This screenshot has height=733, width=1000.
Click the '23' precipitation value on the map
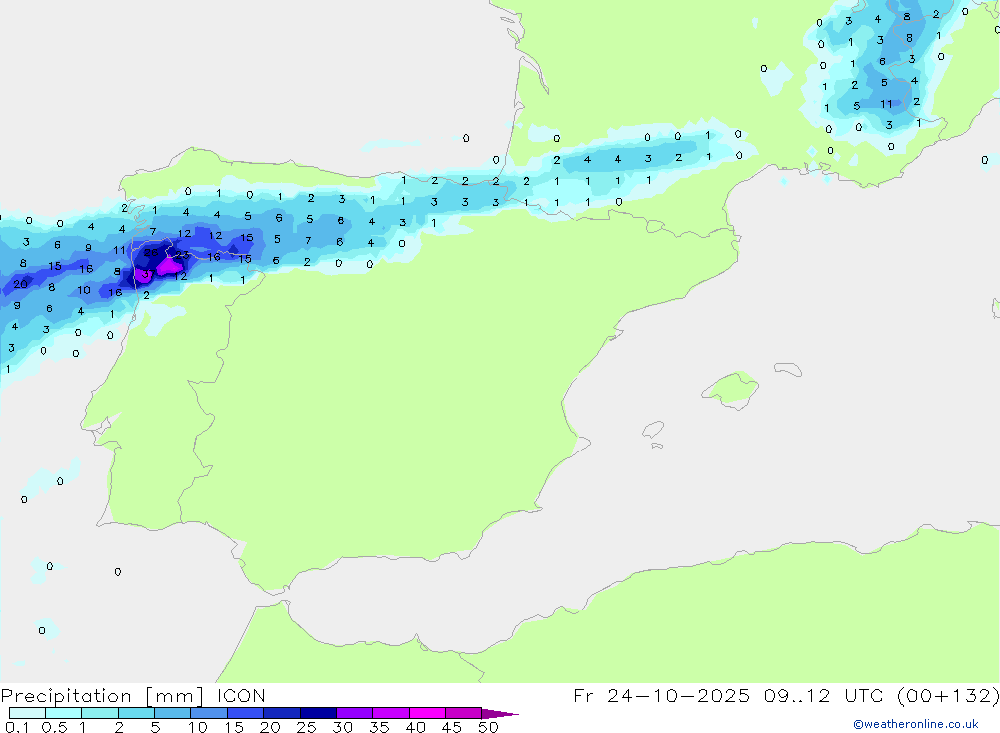[x=182, y=255]
